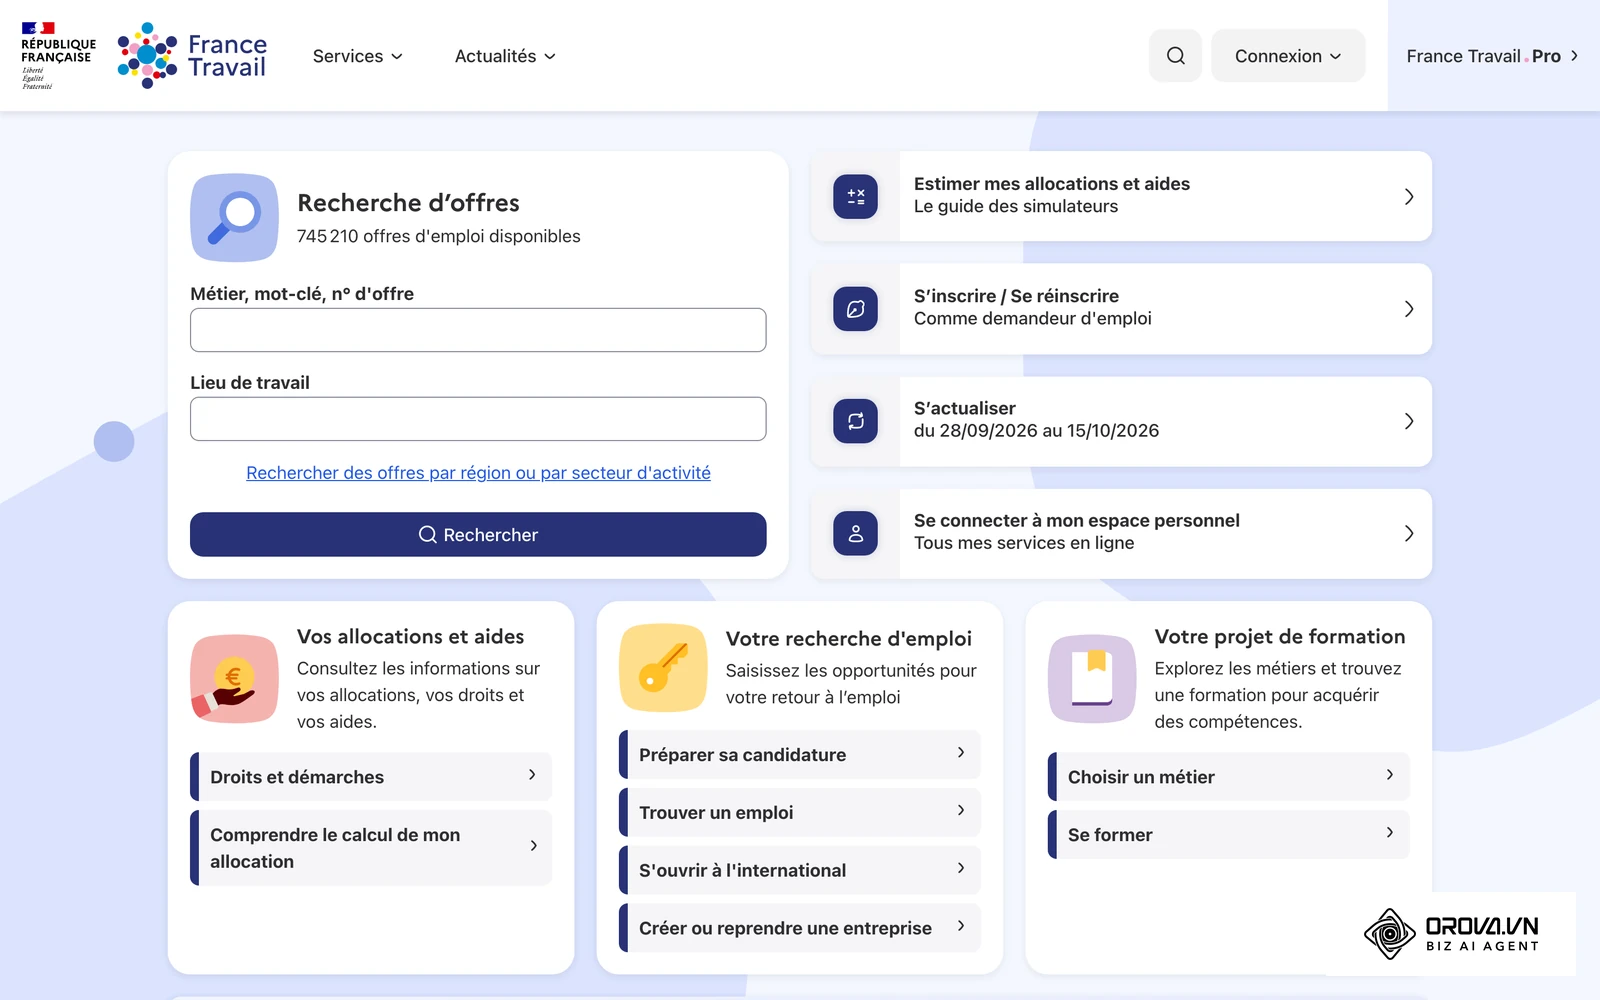Open Préparer sa candidature section

point(800,755)
